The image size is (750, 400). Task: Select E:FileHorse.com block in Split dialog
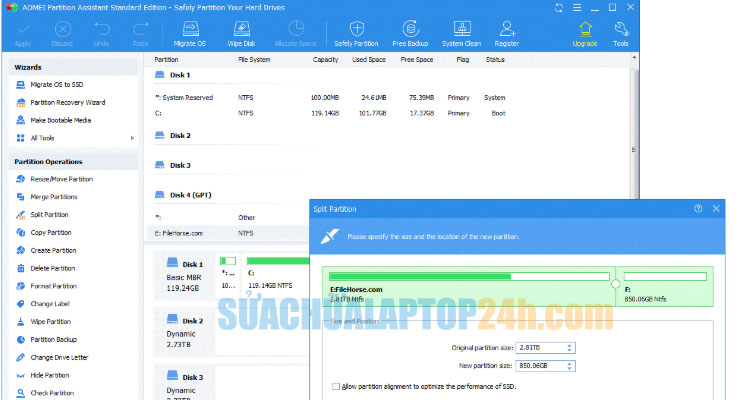(469, 287)
